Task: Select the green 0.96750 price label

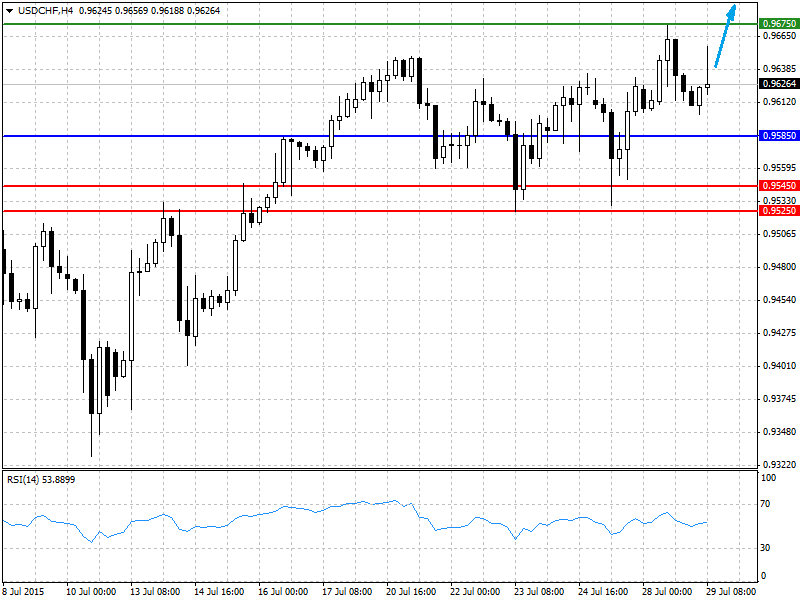Action: click(x=779, y=23)
